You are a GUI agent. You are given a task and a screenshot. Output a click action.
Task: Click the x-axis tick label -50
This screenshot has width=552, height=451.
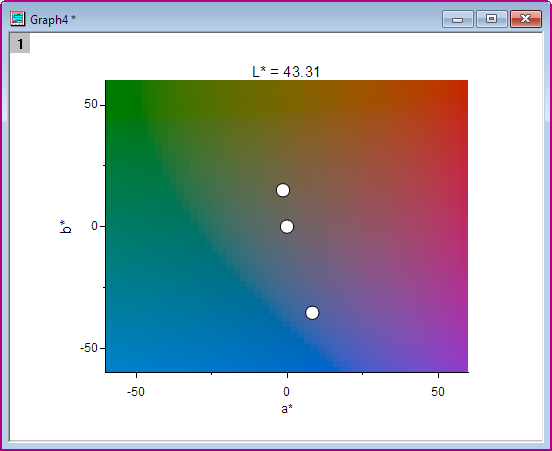pyautogui.click(x=136, y=392)
